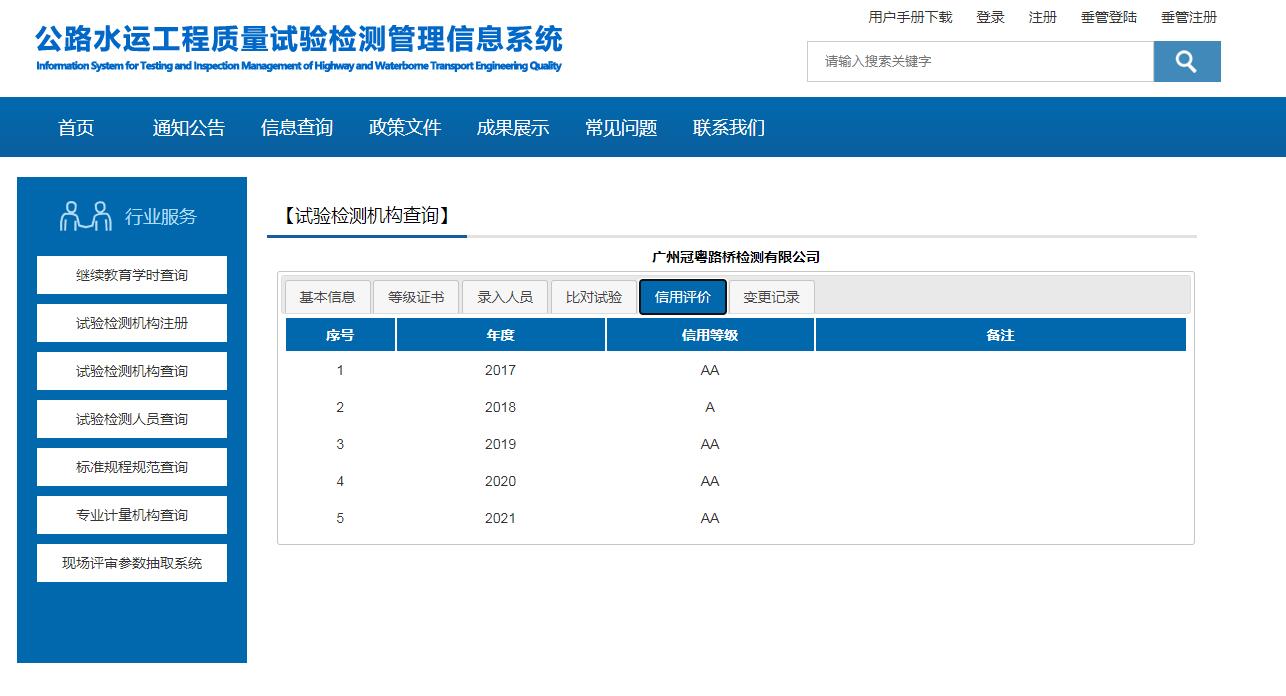Switch to the 变更记录 tab
The image size is (1286, 696).
tap(772, 297)
